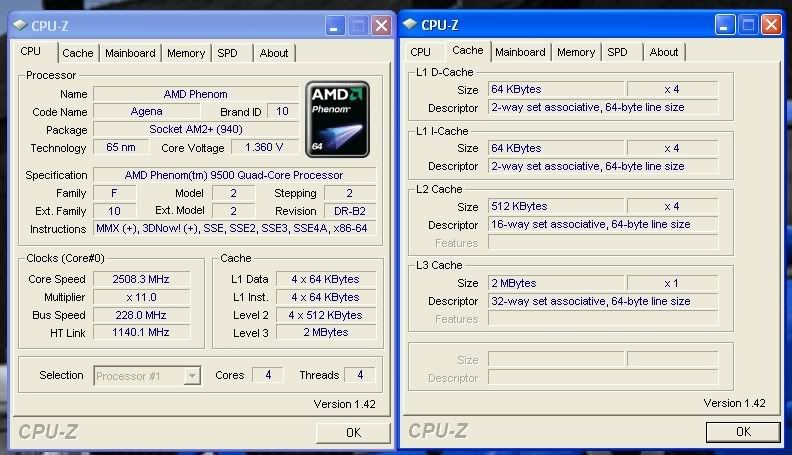Minimize the right CPU-Z window
792x455 pixels.
tap(725, 25)
